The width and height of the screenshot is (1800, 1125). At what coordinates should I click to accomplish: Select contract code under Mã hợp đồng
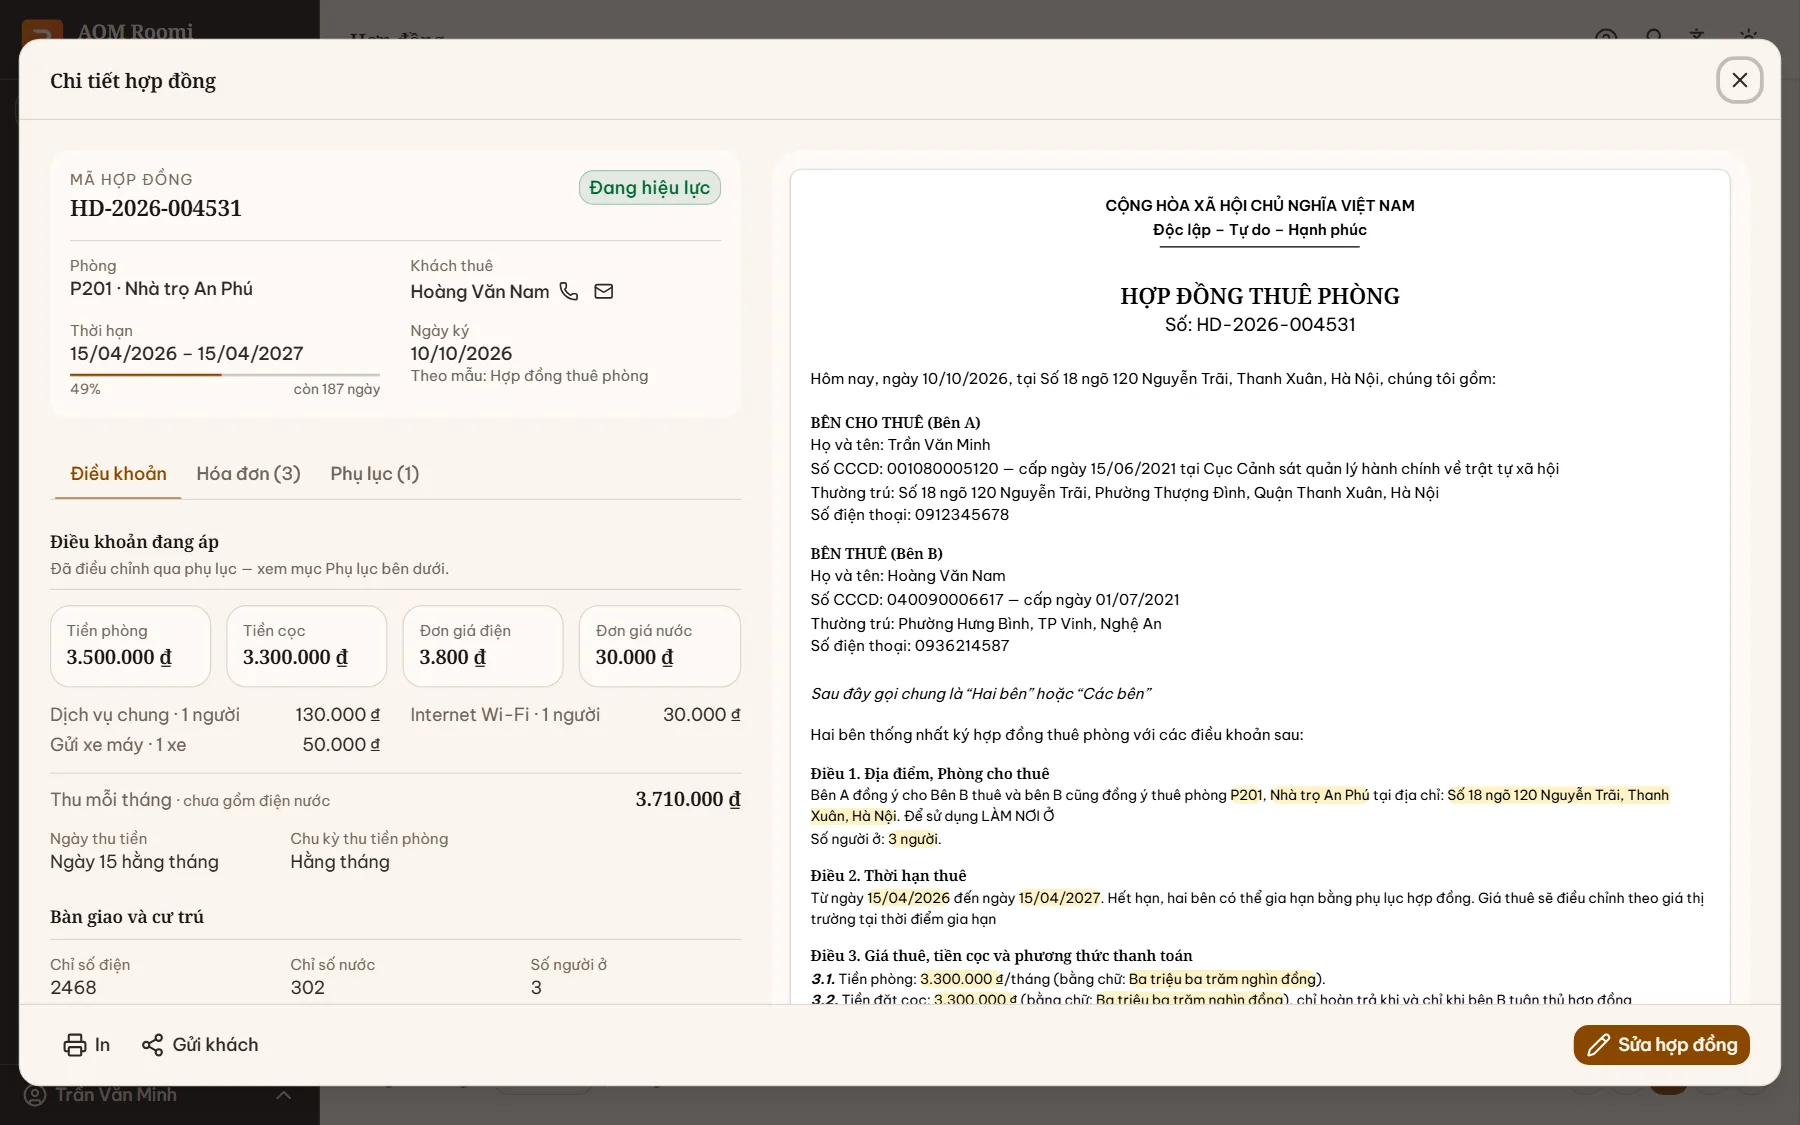pos(156,208)
